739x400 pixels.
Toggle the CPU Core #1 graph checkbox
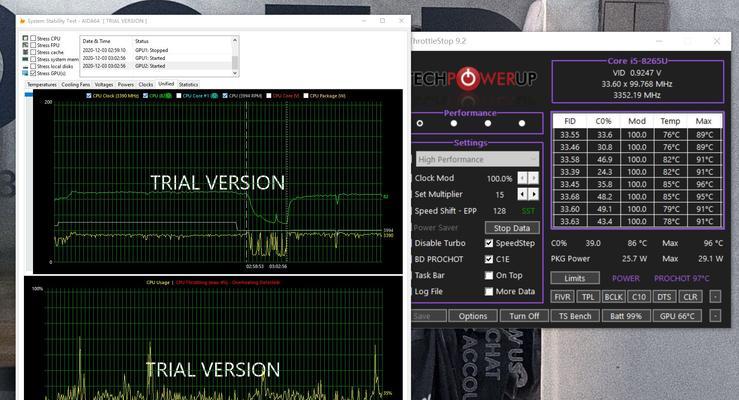(x=179, y=96)
